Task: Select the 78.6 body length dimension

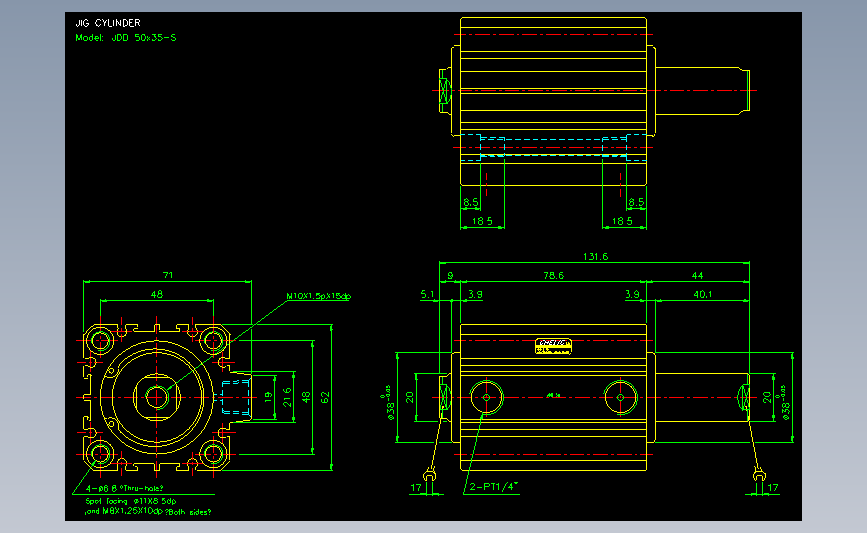Action: pos(553,275)
